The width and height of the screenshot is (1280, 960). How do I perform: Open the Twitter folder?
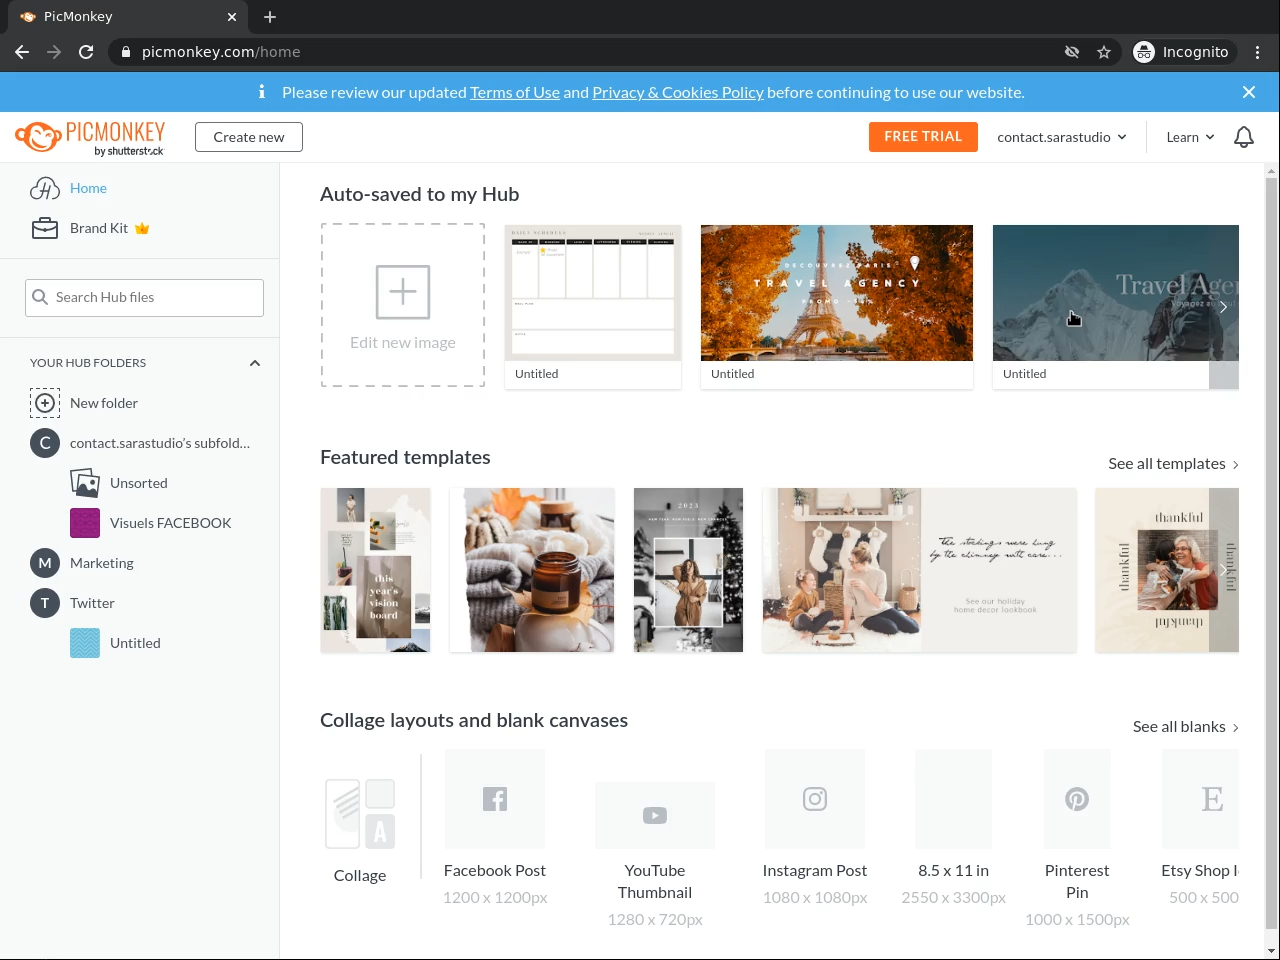coord(92,603)
